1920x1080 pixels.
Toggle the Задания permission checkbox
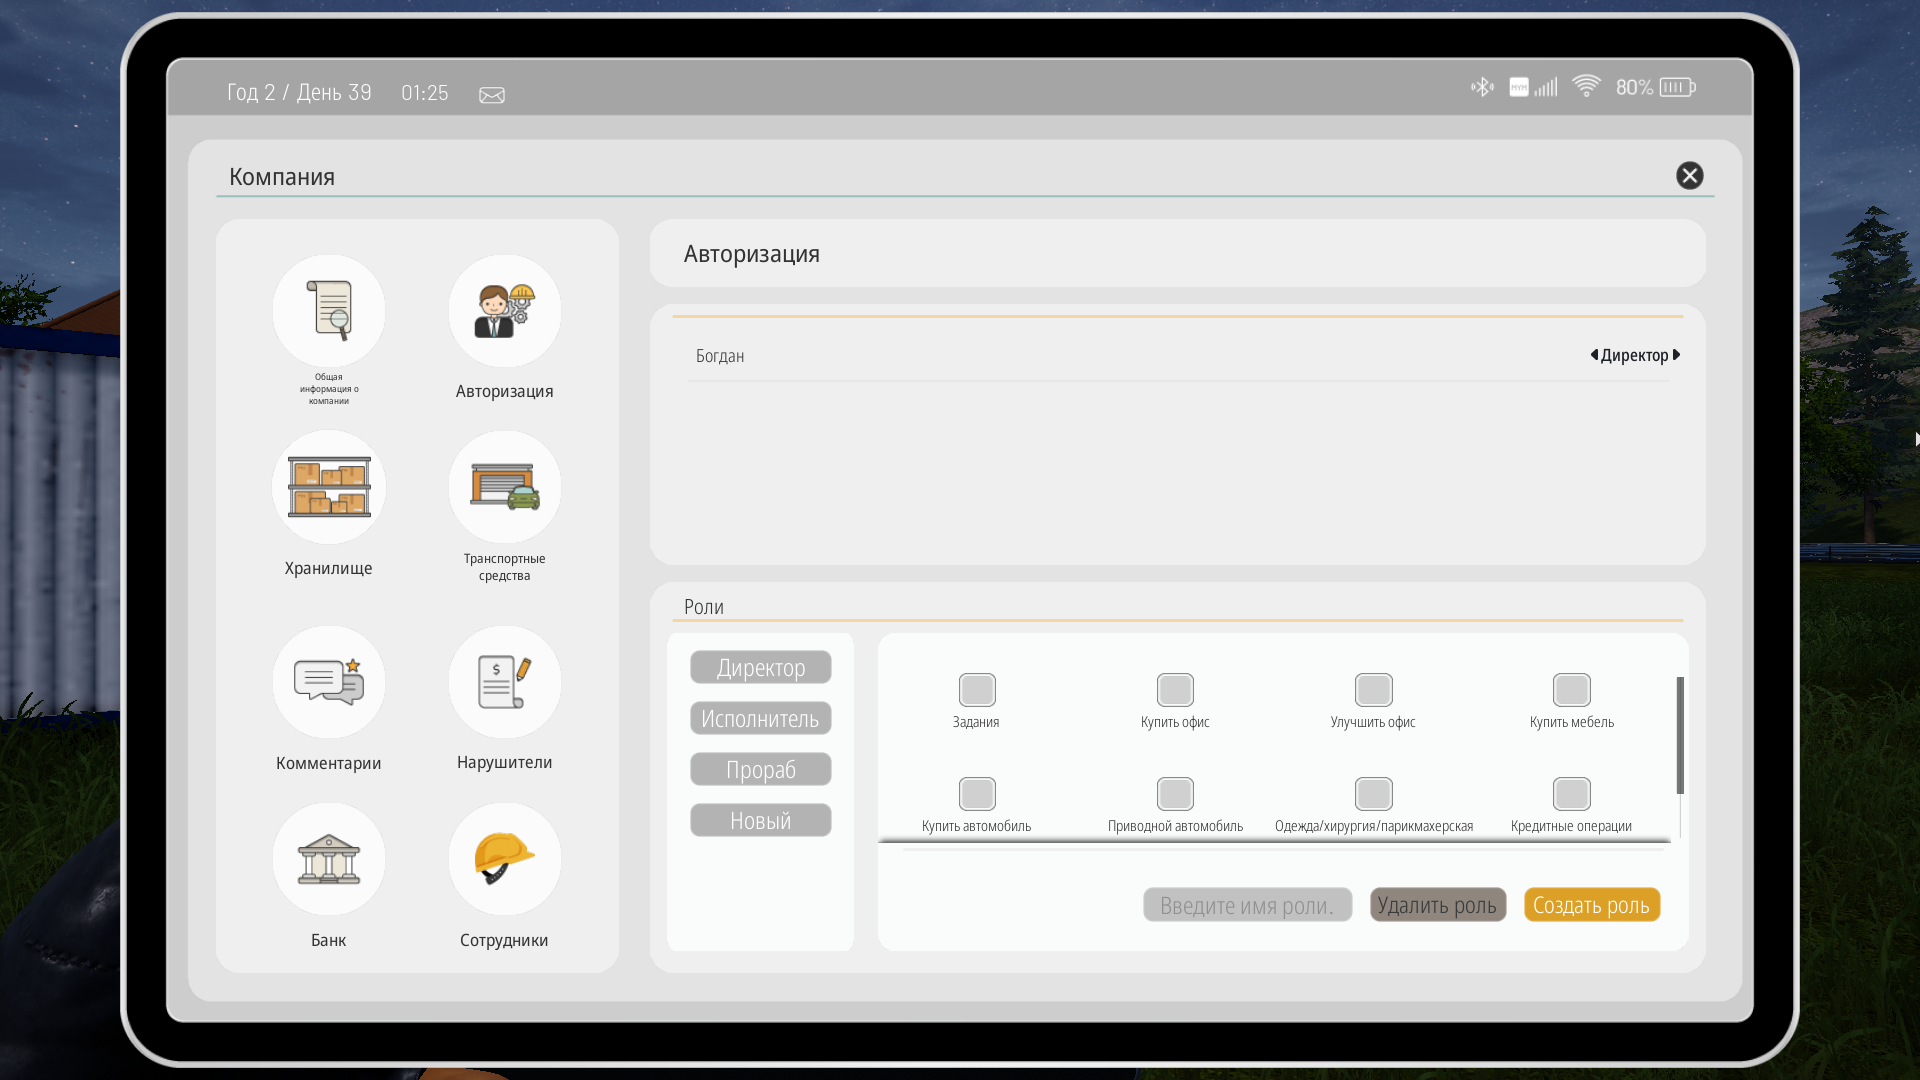977,690
